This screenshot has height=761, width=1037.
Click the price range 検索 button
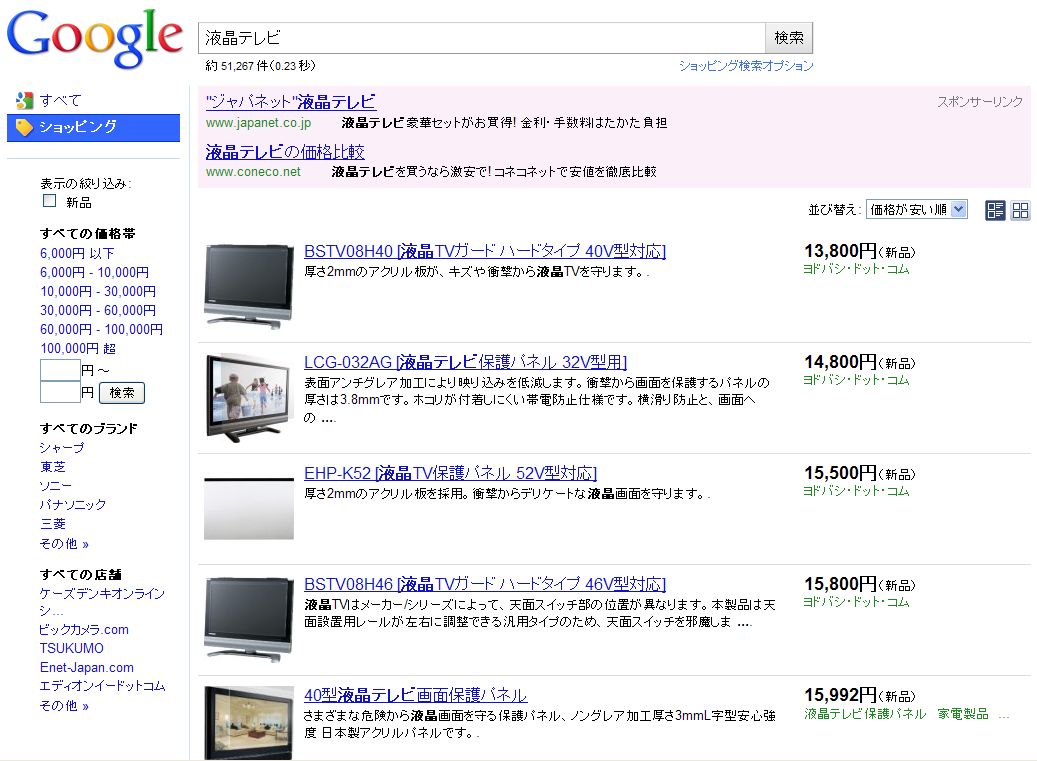122,393
